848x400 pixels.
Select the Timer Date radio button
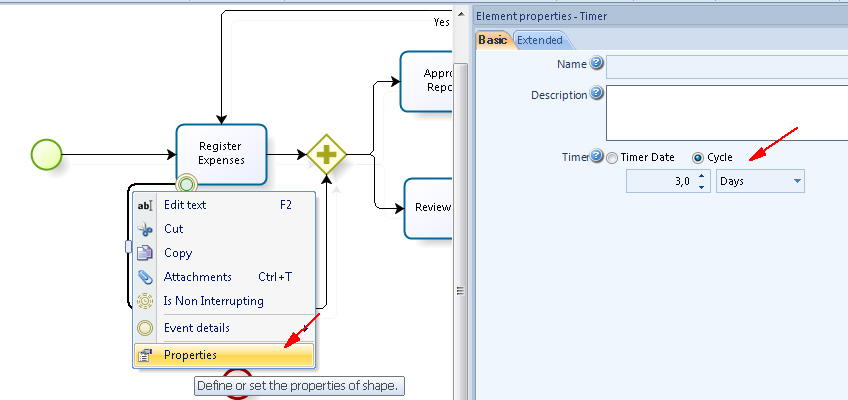click(612, 158)
